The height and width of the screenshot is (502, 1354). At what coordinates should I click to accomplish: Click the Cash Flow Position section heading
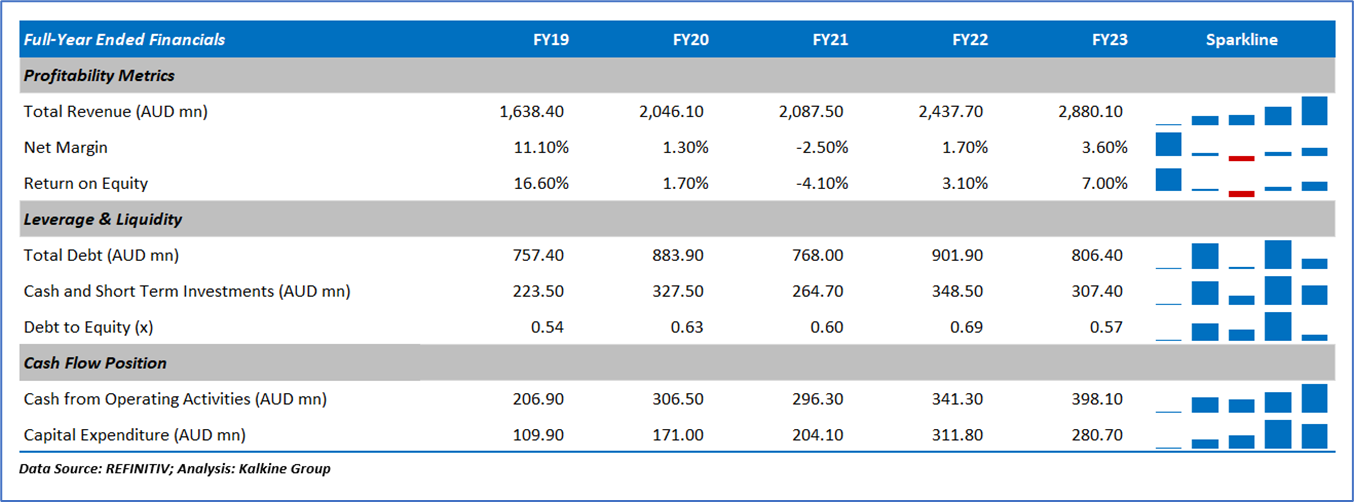(x=95, y=363)
